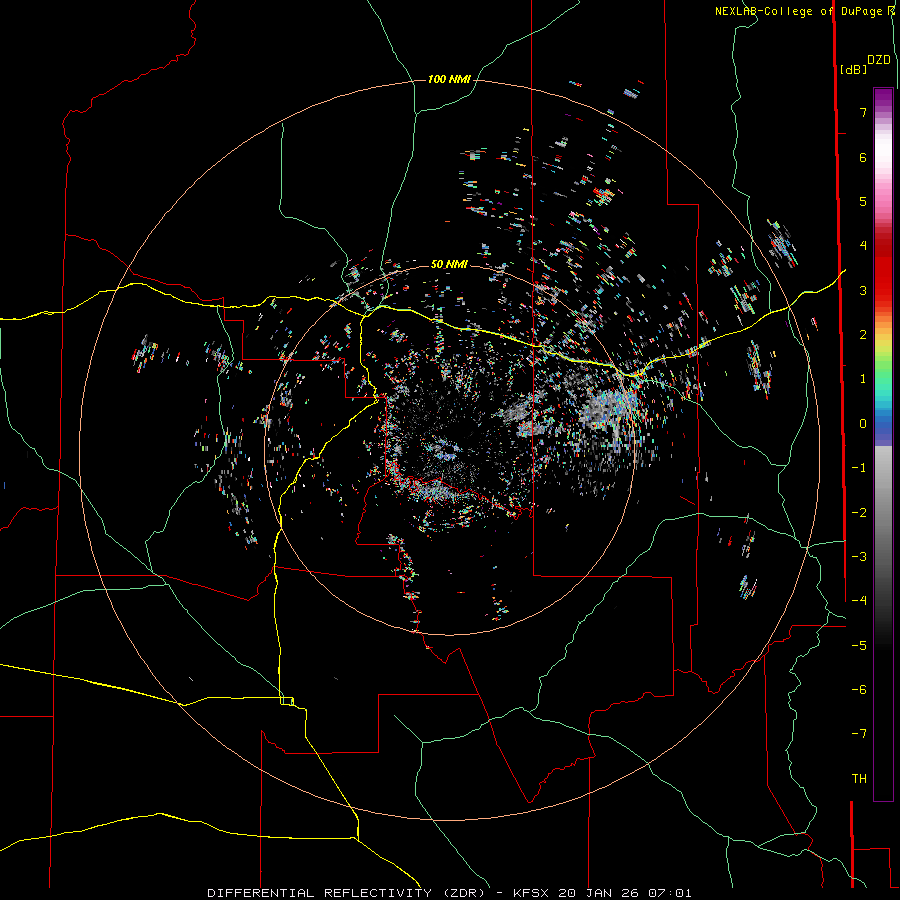Click the 3 dB red area of color scale

[x=883, y=290]
